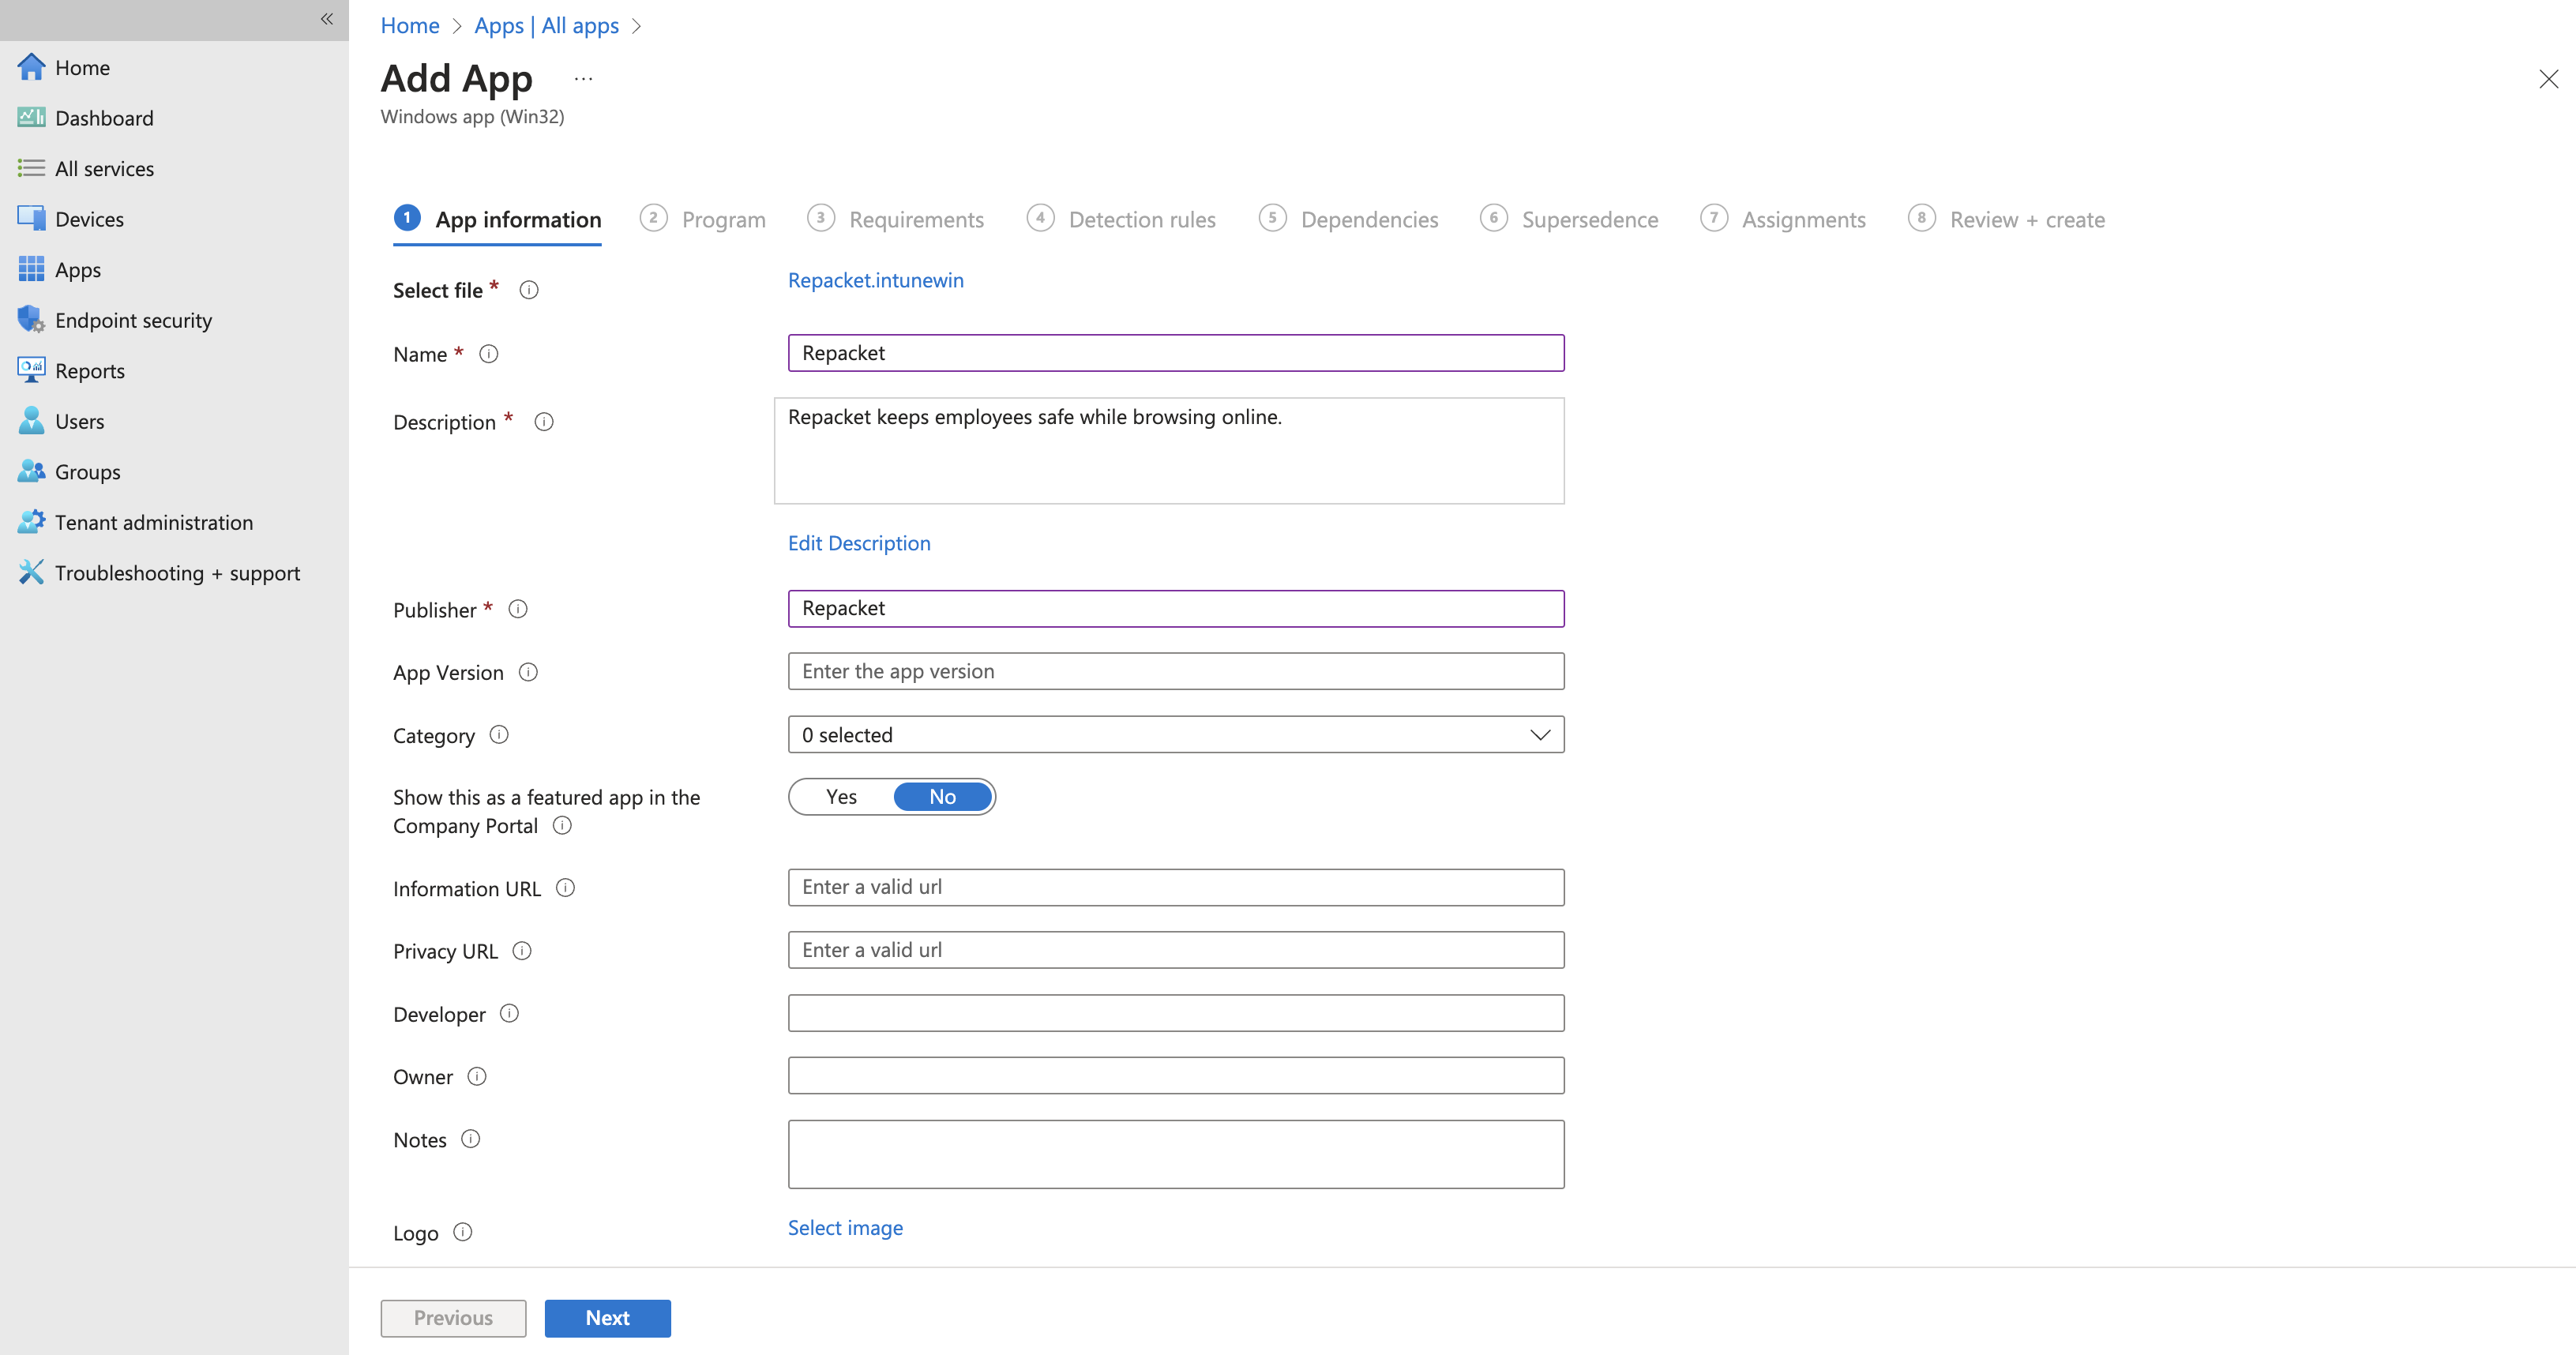Open the Groups section
The image size is (2576, 1355).
[87, 472]
